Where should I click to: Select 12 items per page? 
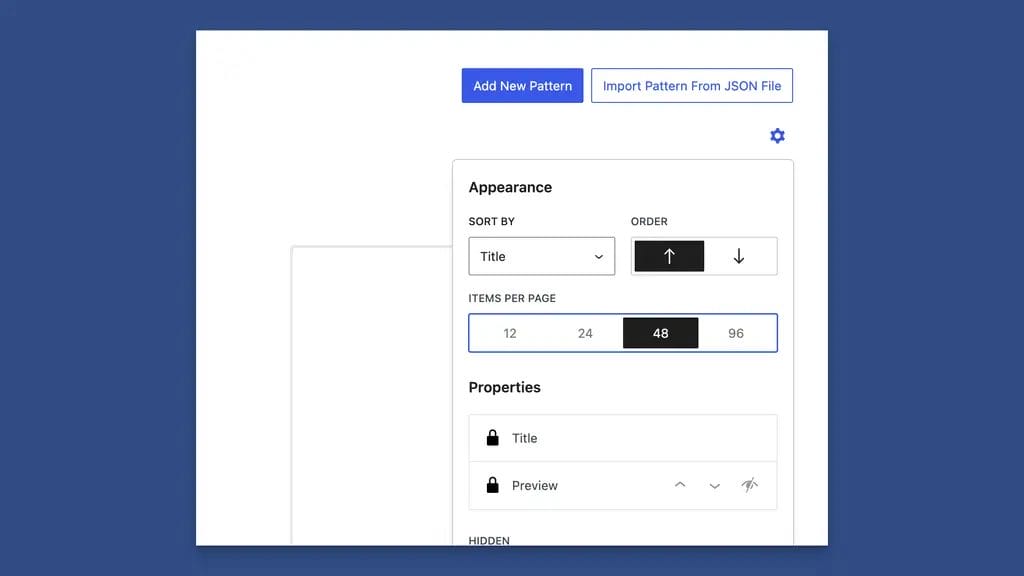[509, 333]
